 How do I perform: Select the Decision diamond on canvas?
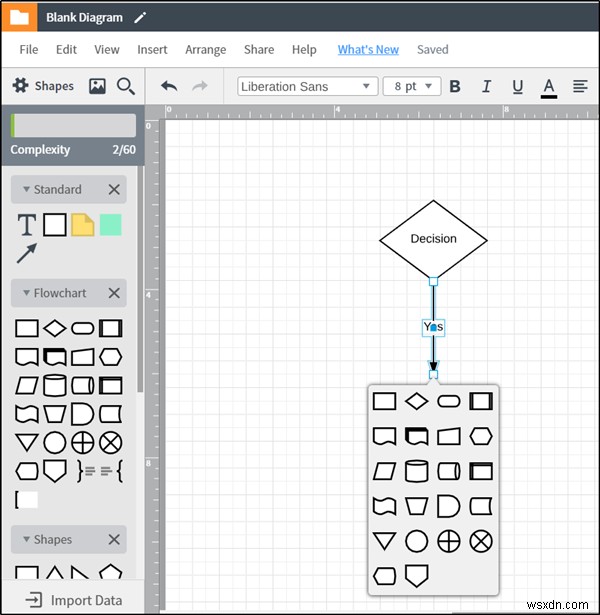tap(433, 240)
